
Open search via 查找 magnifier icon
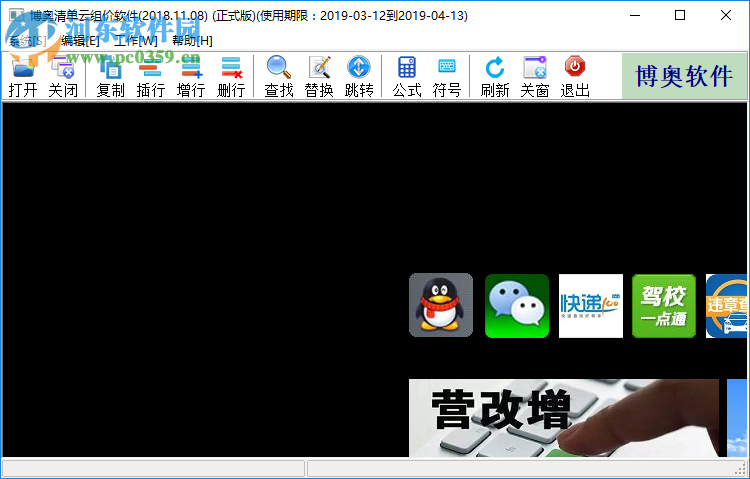point(279,77)
